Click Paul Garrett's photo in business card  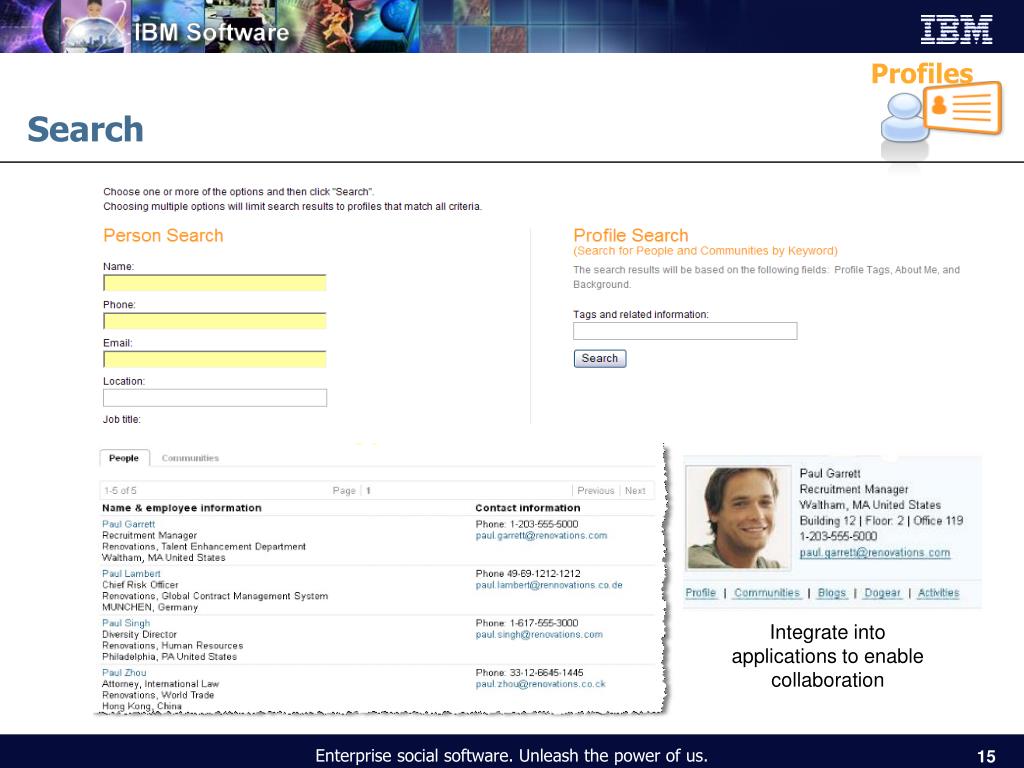coord(739,517)
